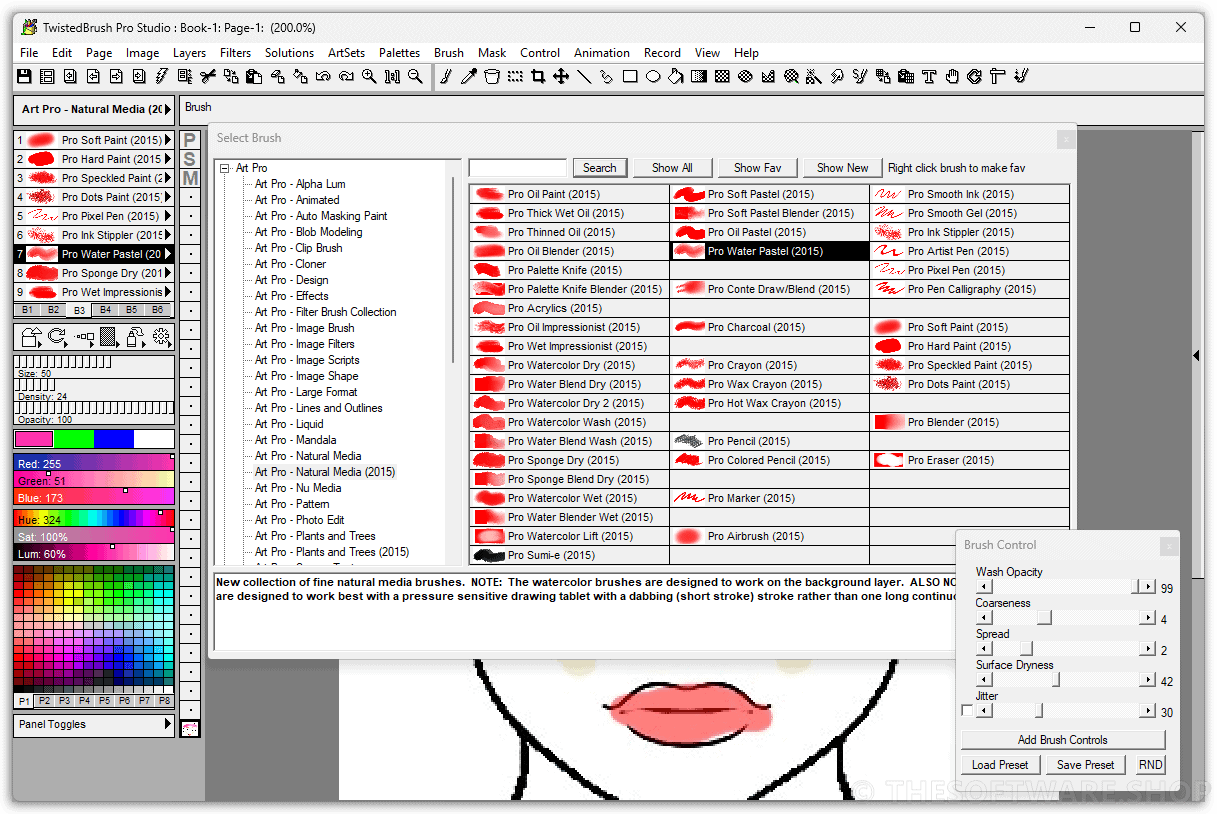Click the Search button in Select Brush
This screenshot has width=1217, height=814.
(599, 168)
